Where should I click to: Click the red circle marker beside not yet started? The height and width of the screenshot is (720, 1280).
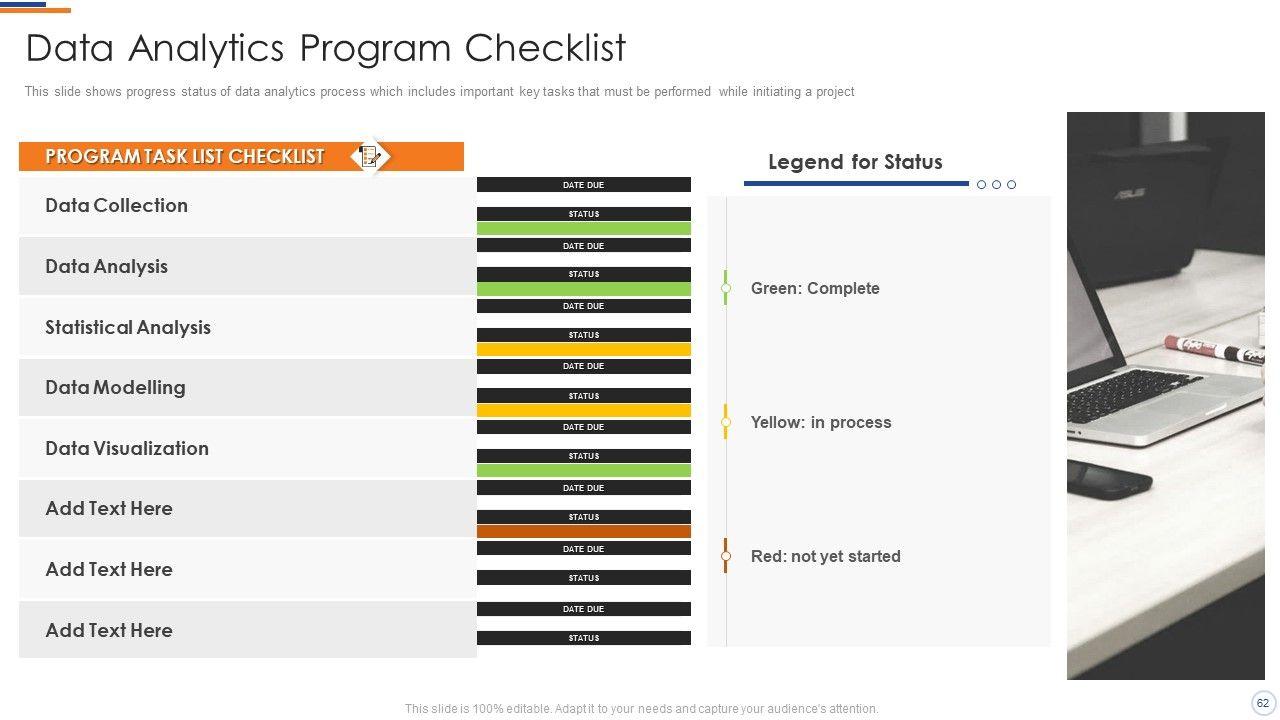coord(726,556)
